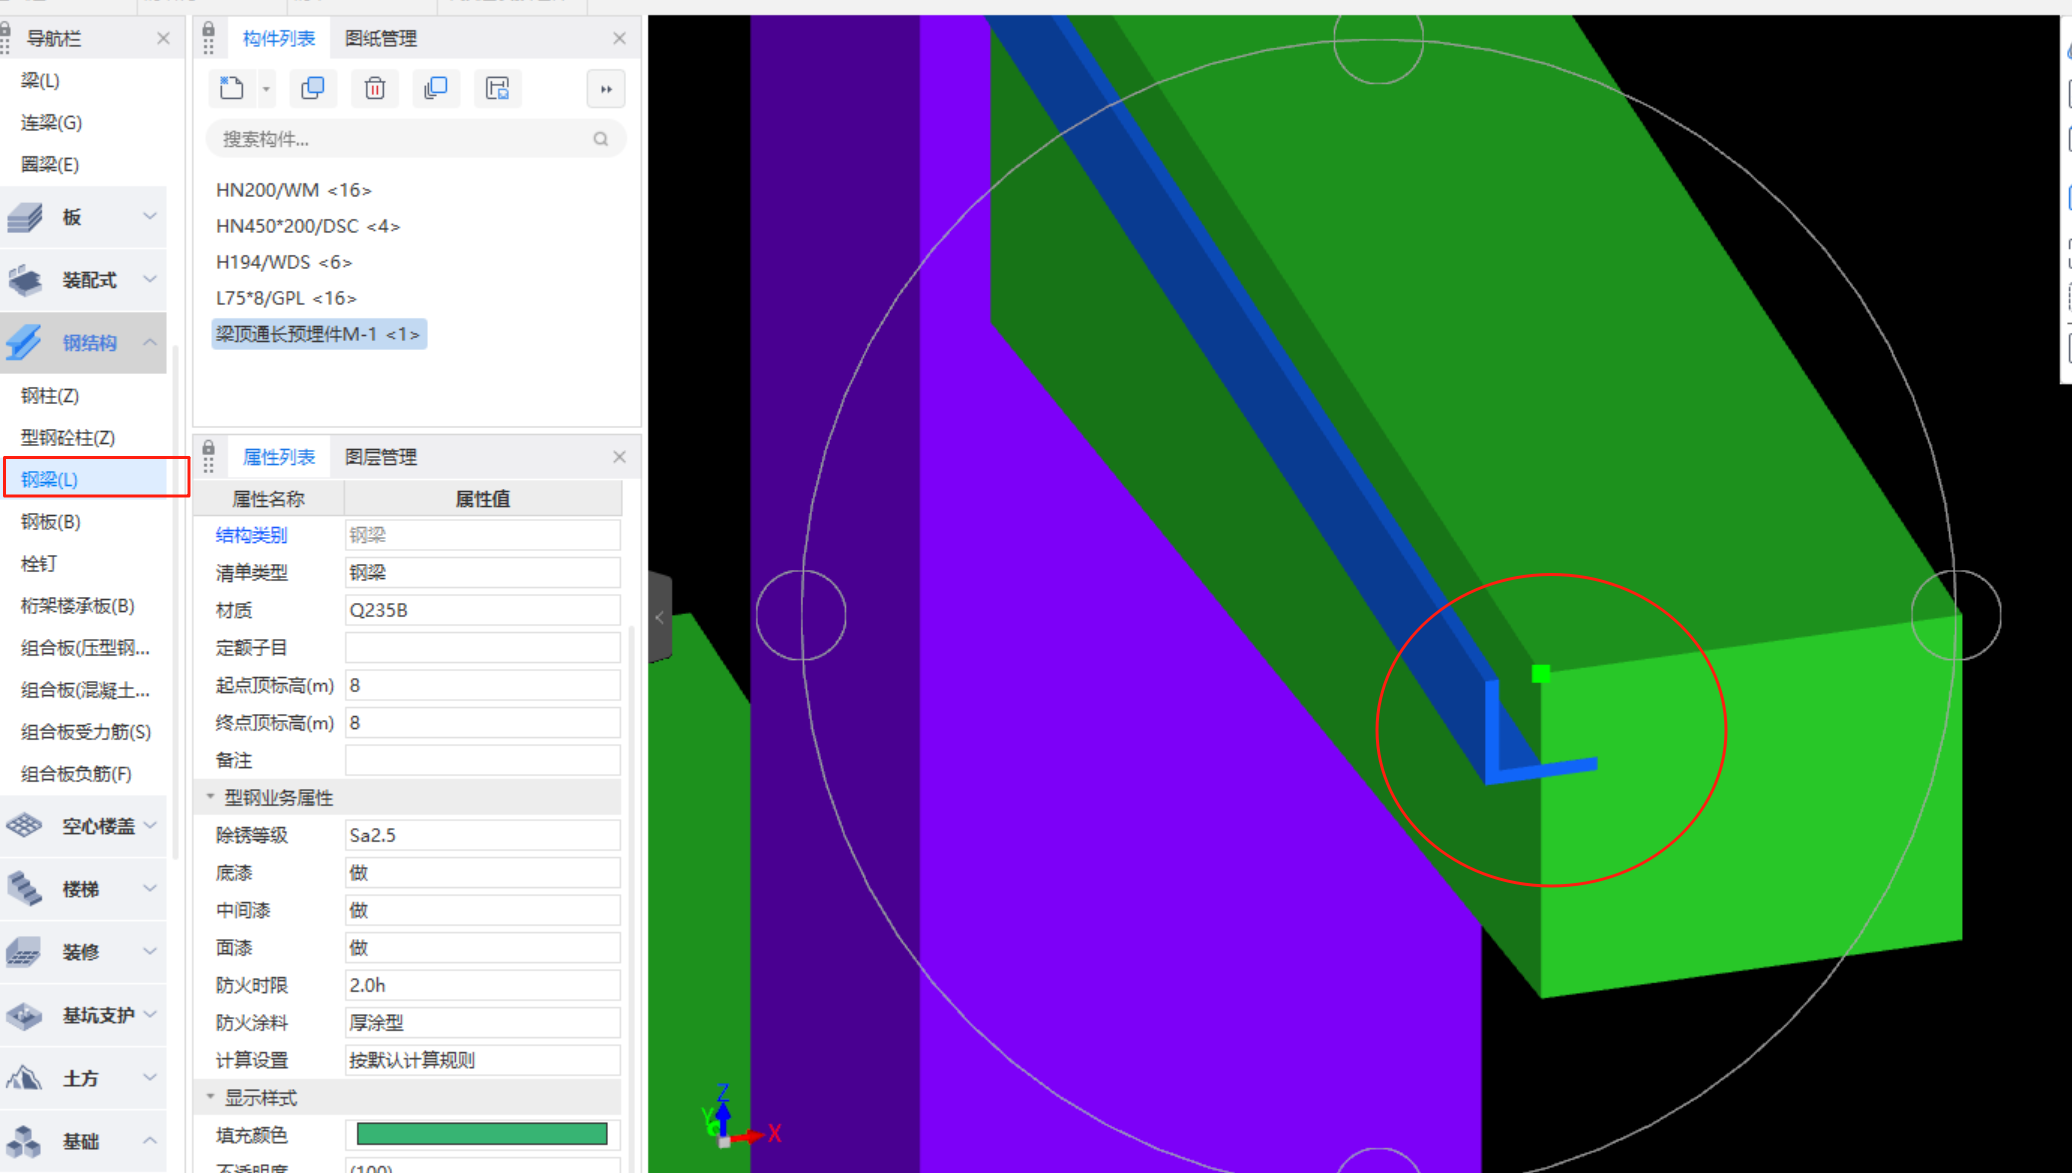Switch to the 属性列表 tab
Screen dimensions: 2072x1173
tap(279, 457)
